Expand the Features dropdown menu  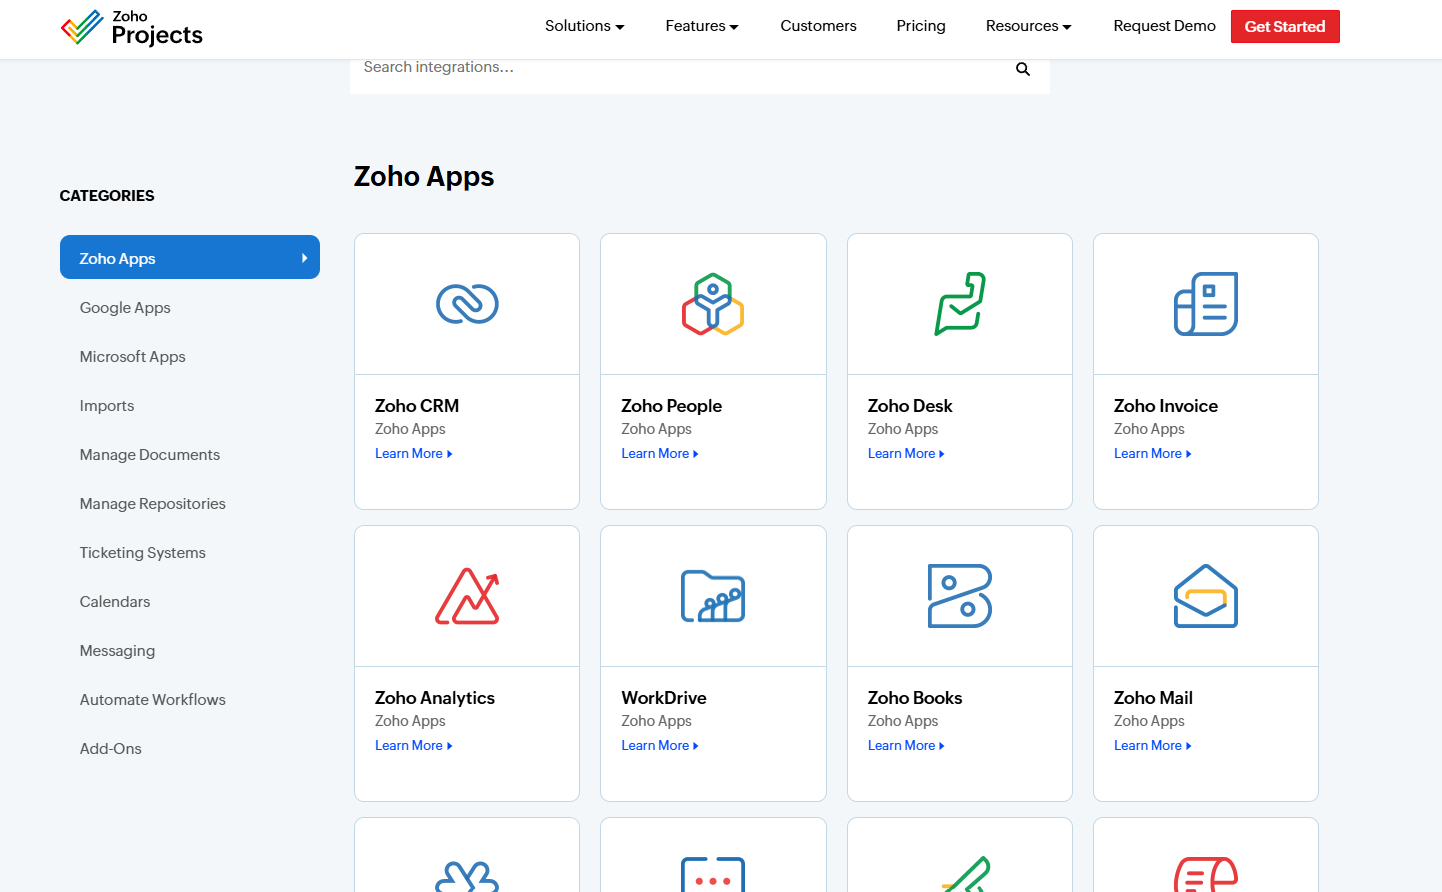[702, 26]
